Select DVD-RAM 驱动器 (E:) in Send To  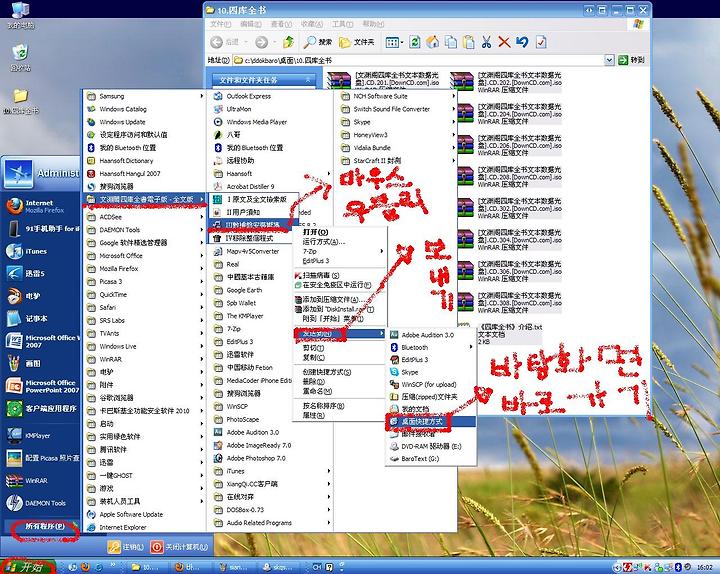(x=431, y=446)
